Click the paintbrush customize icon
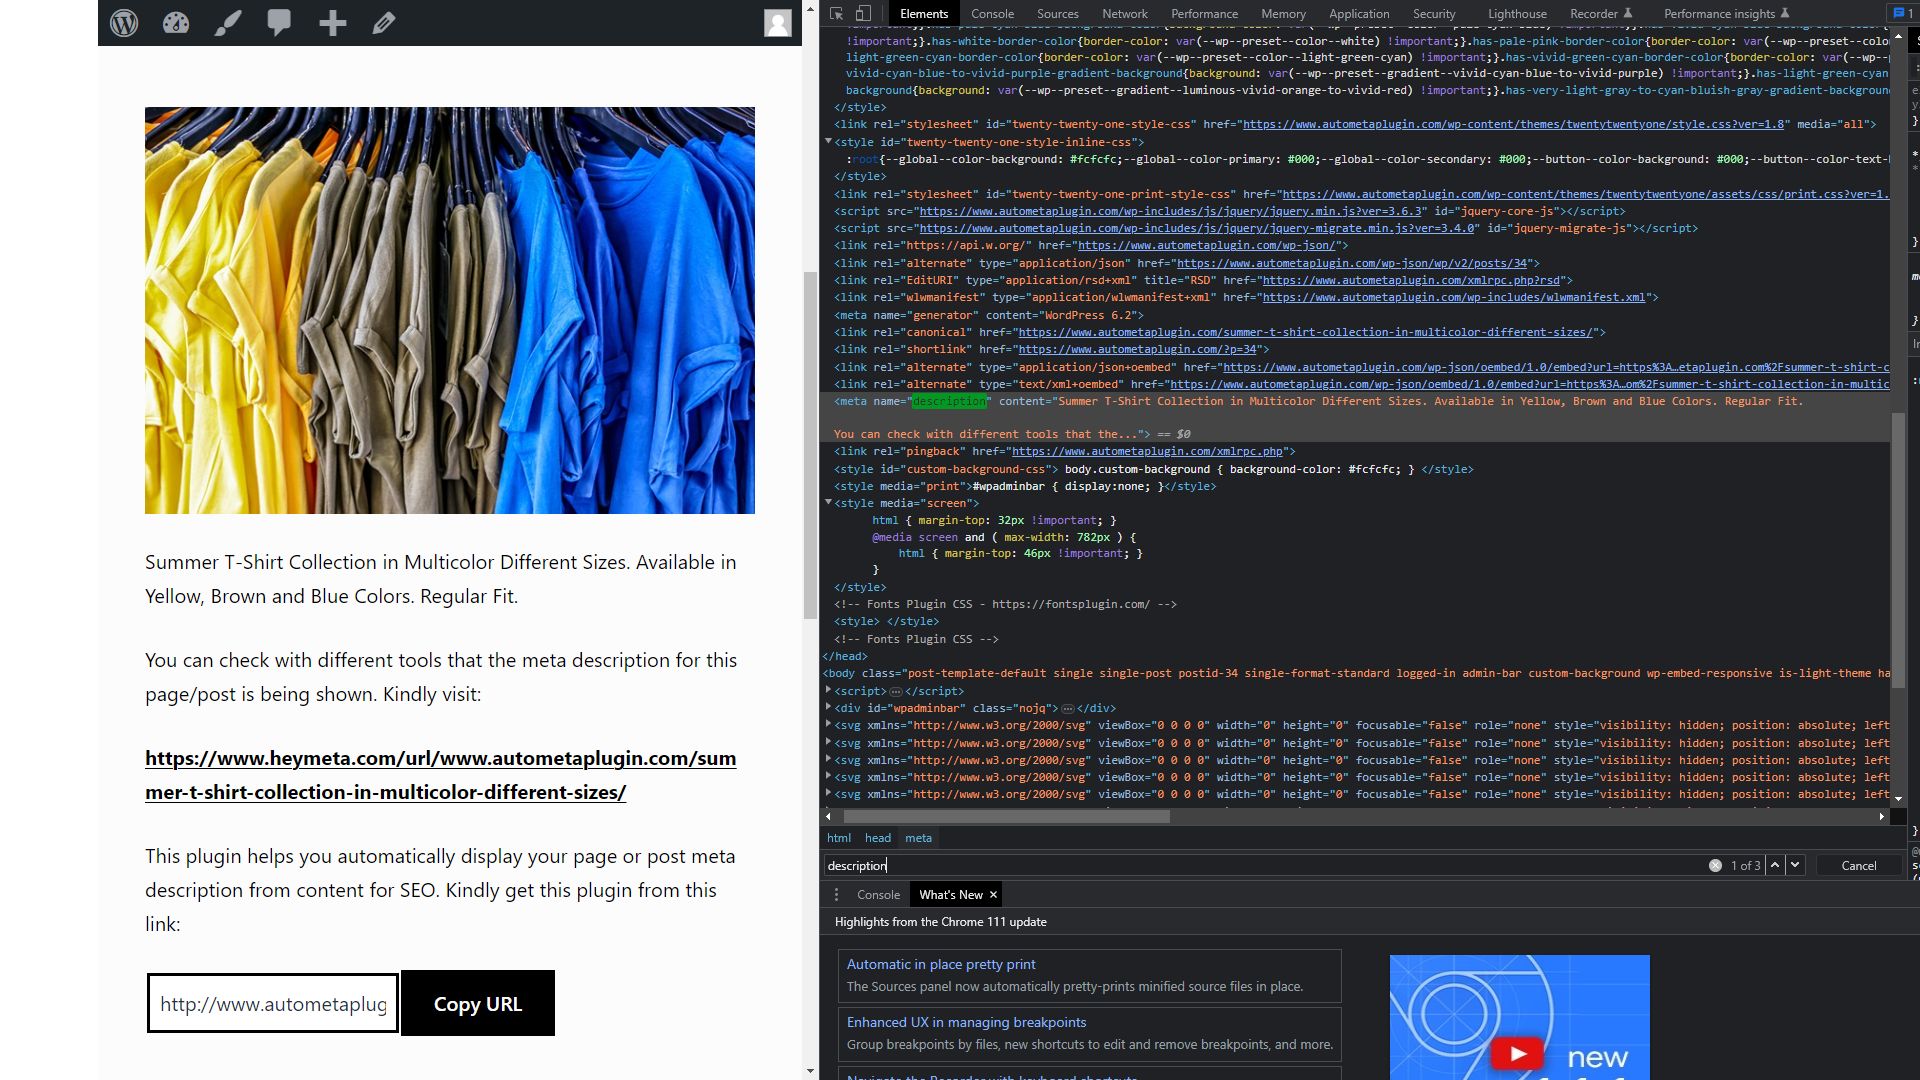This screenshot has width=1920, height=1080. pyautogui.click(x=228, y=22)
